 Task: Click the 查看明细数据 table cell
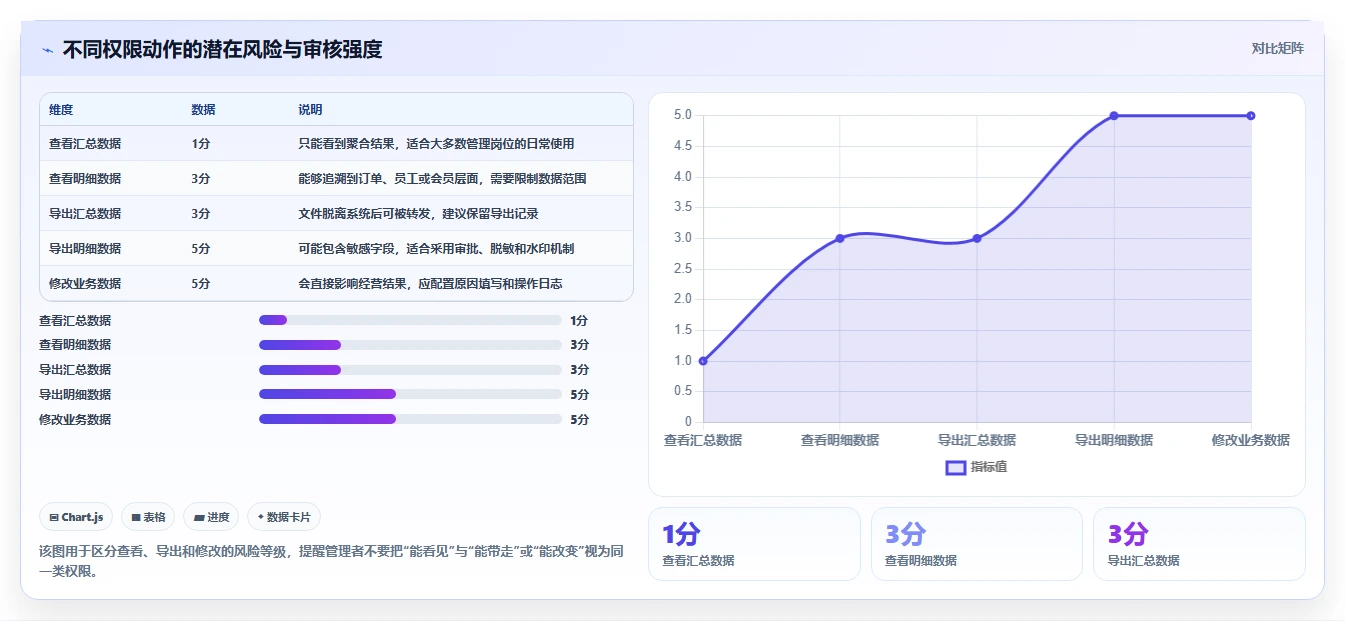[85, 178]
